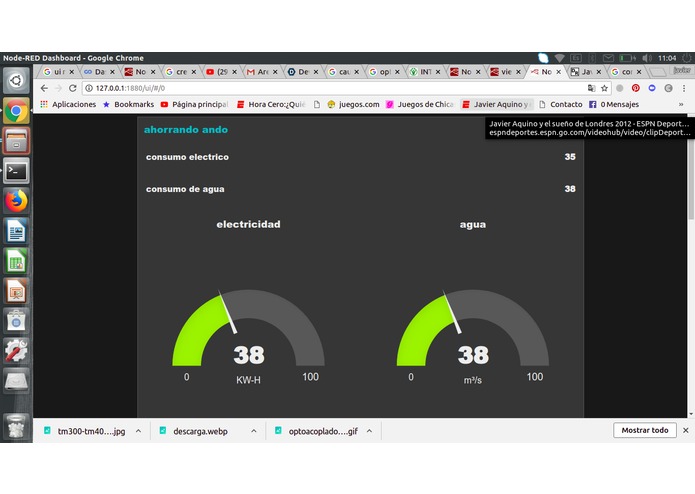This screenshot has width=695, height=494.
Task: Open downloaded descarga.webp file
Action: click(194, 431)
